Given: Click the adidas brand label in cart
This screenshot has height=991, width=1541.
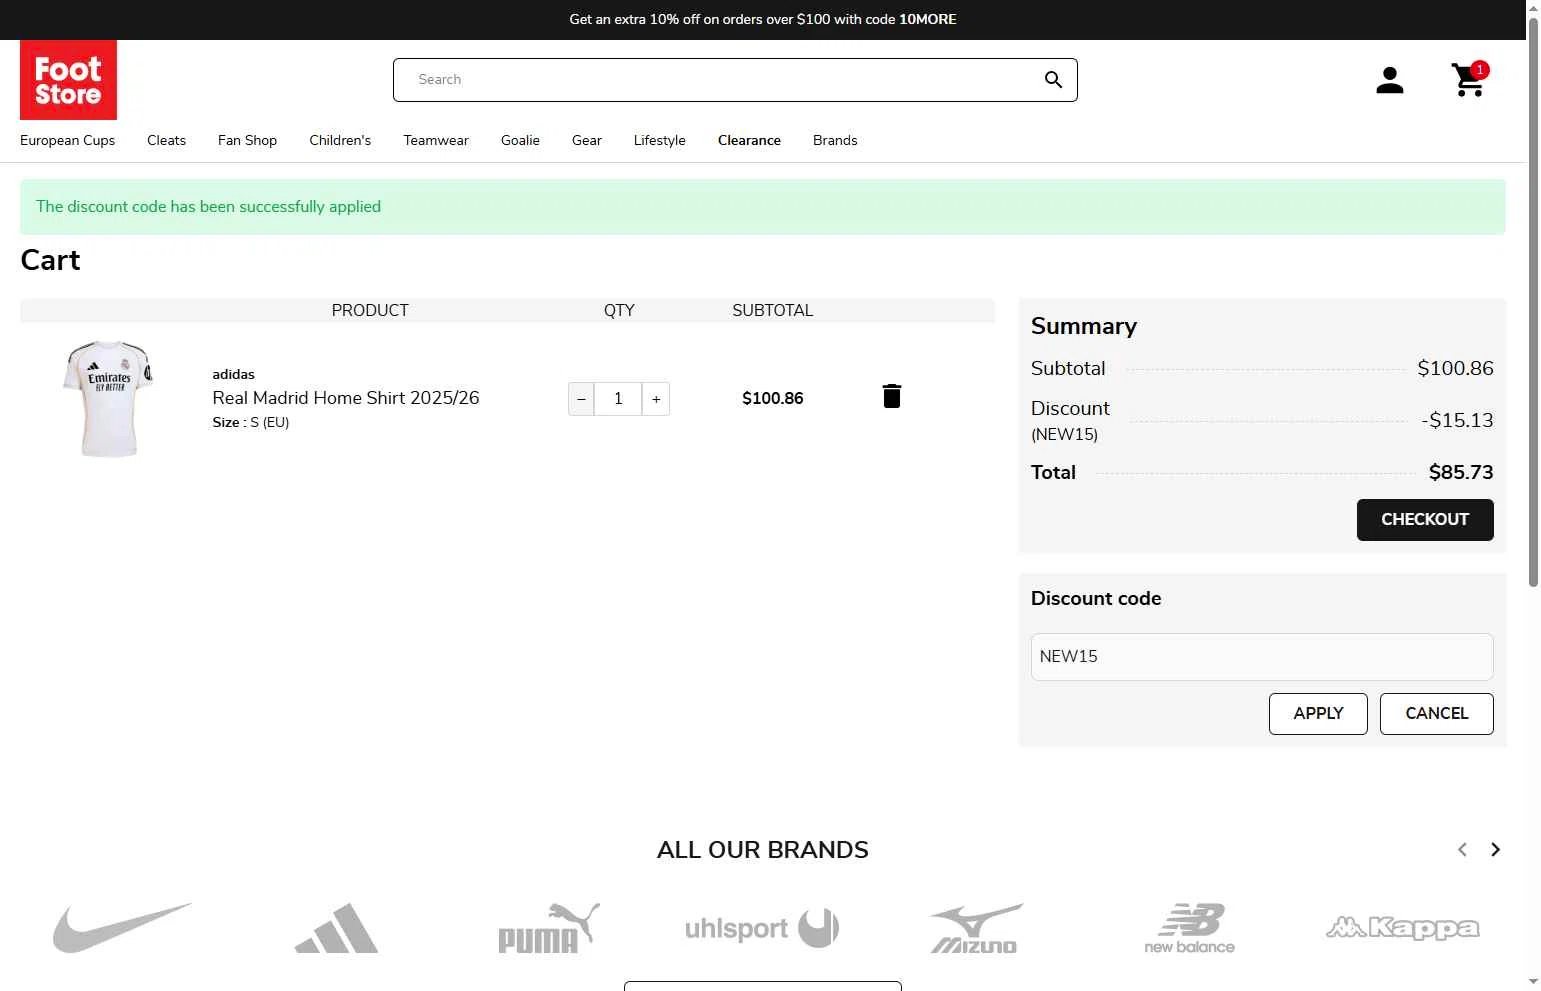Looking at the screenshot, I should (x=233, y=374).
